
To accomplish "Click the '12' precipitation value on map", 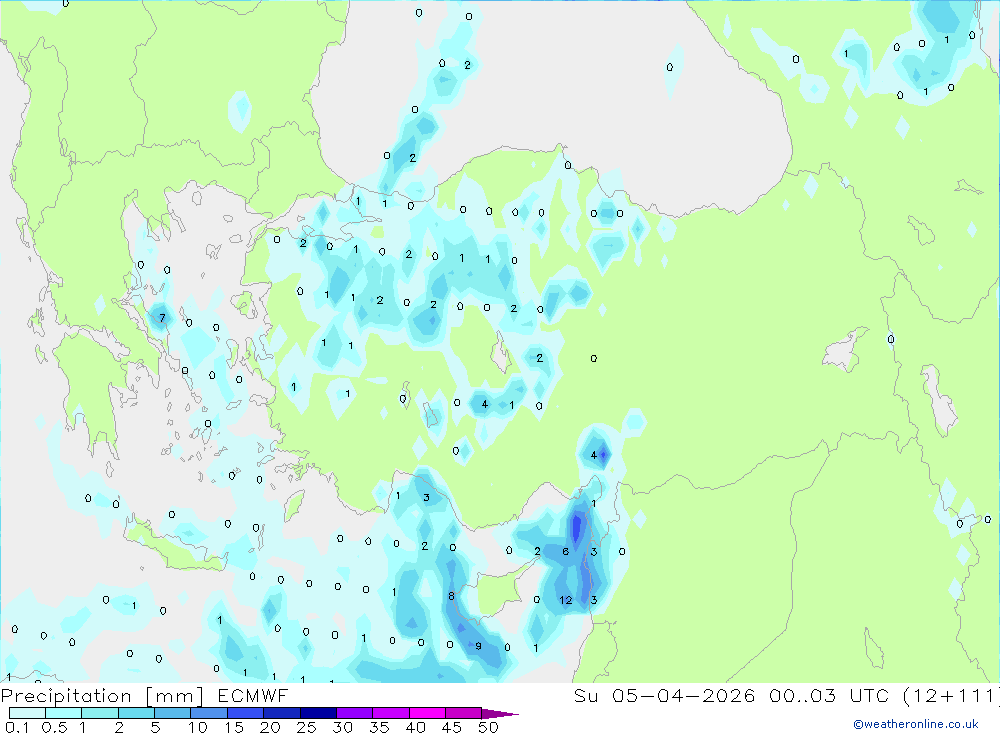I will pos(566,600).
